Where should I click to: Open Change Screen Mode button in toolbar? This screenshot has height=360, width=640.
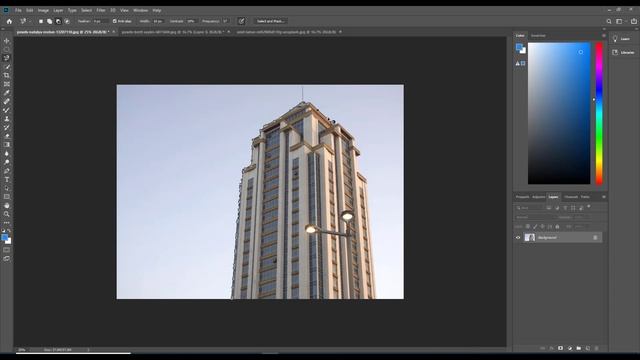7,259
